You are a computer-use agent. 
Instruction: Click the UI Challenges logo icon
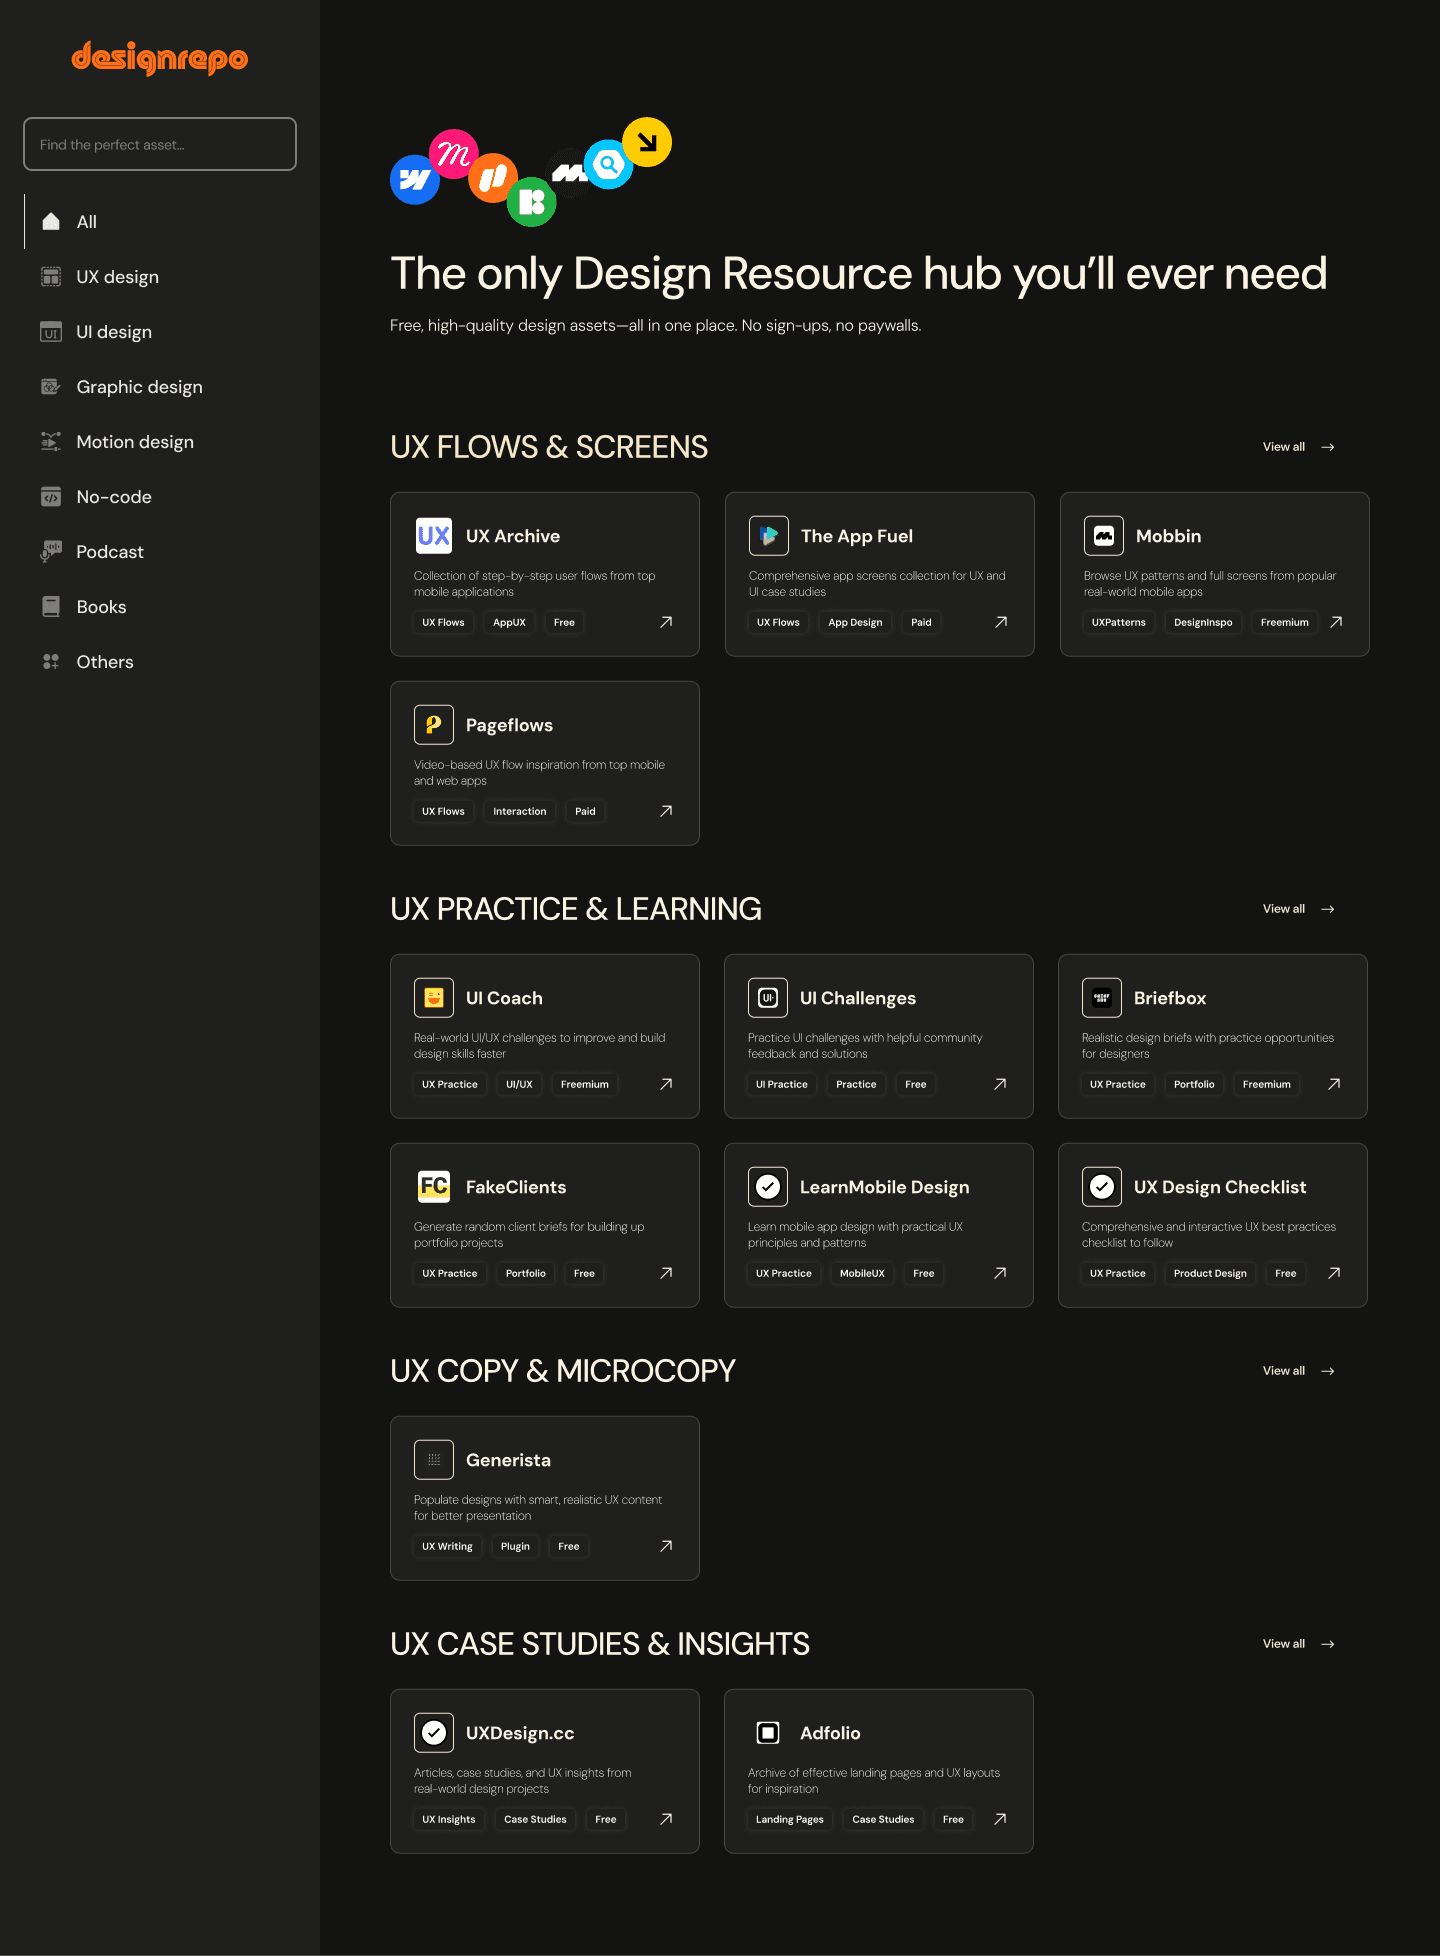(x=768, y=998)
